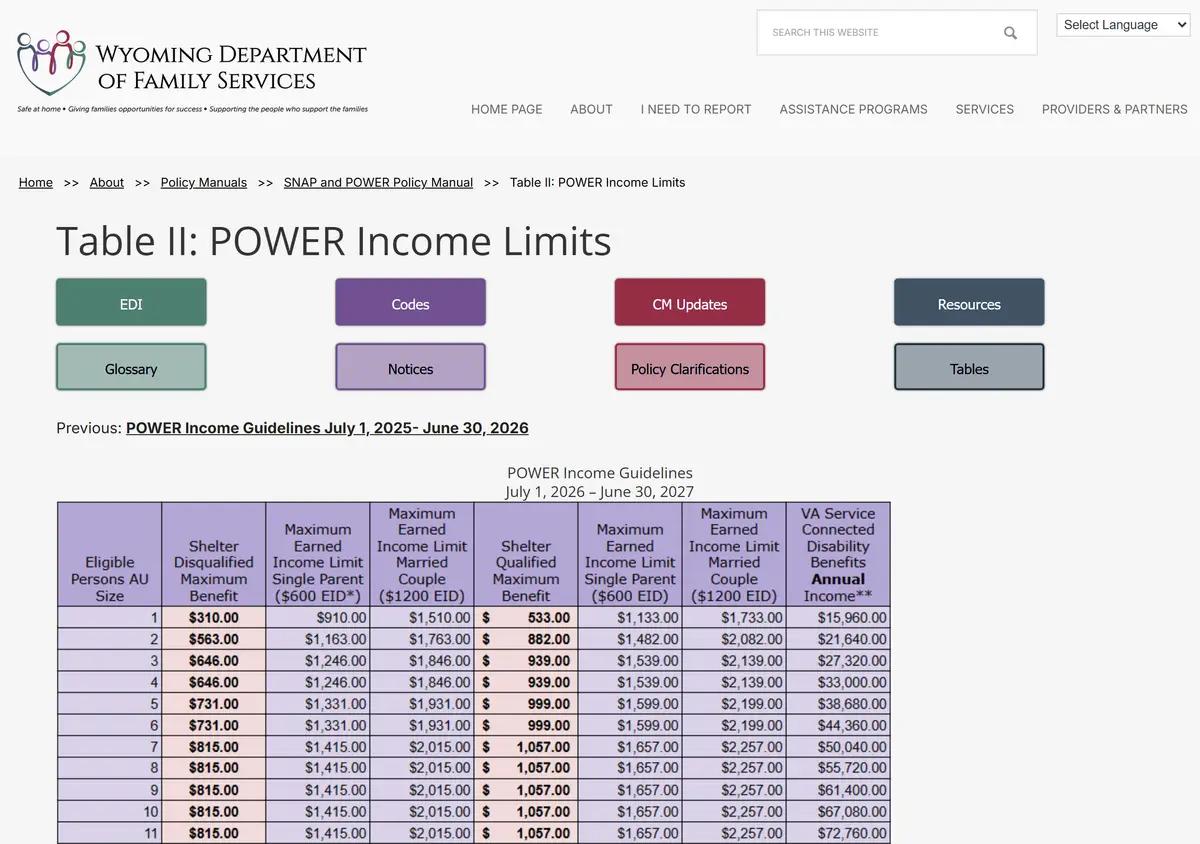Select the $21,640.00 annual income cell
The height and width of the screenshot is (844, 1200).
(838, 639)
